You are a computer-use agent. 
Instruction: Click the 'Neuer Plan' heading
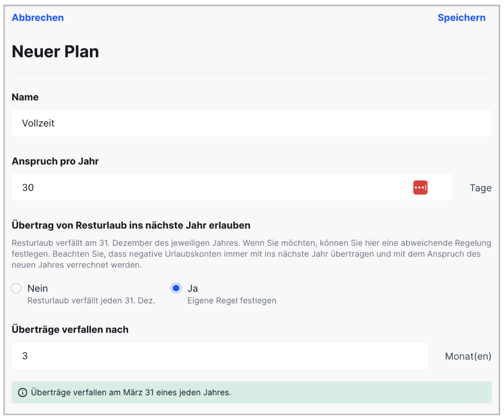(x=55, y=52)
